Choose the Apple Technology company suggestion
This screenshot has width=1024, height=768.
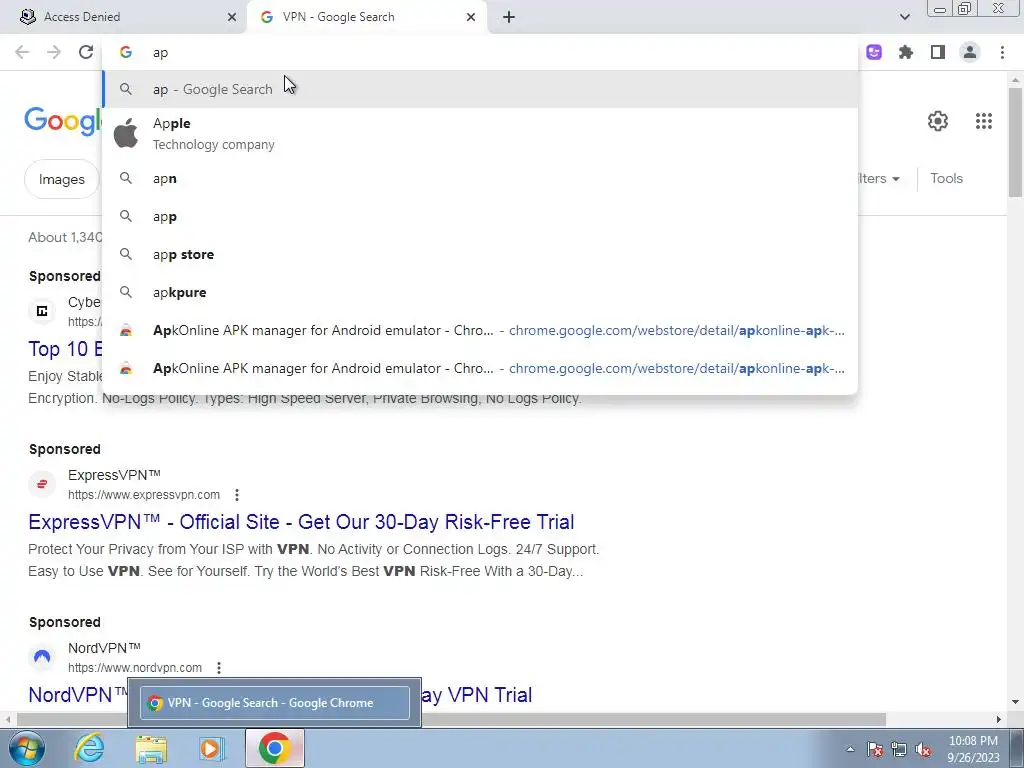tap(480, 133)
